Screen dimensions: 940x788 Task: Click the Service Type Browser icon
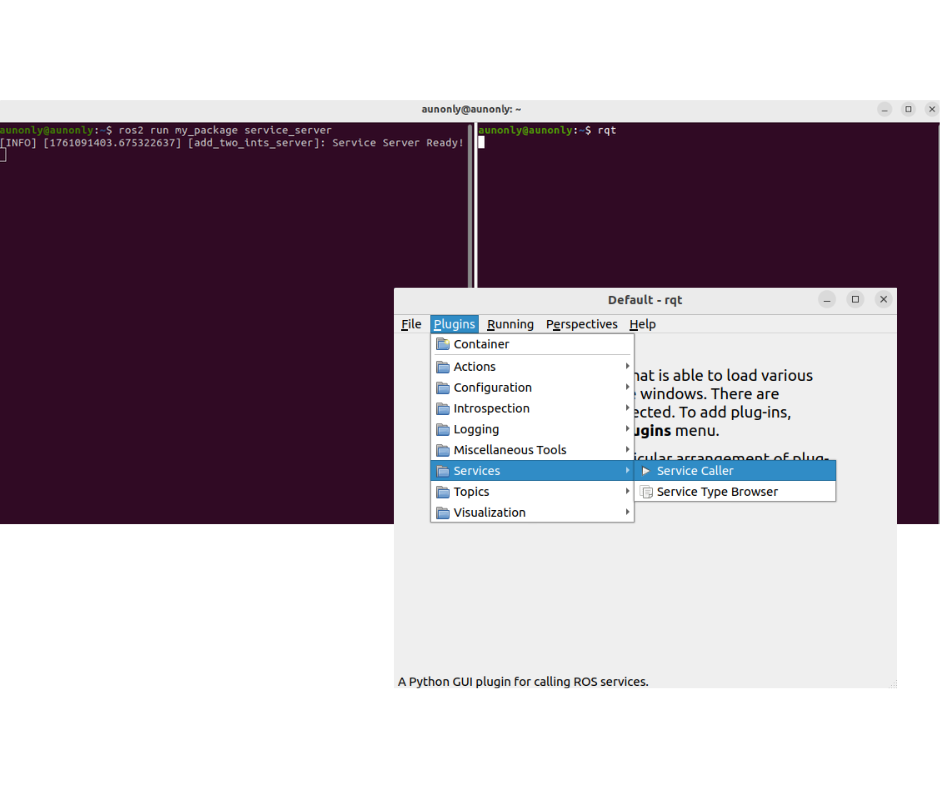coord(646,492)
